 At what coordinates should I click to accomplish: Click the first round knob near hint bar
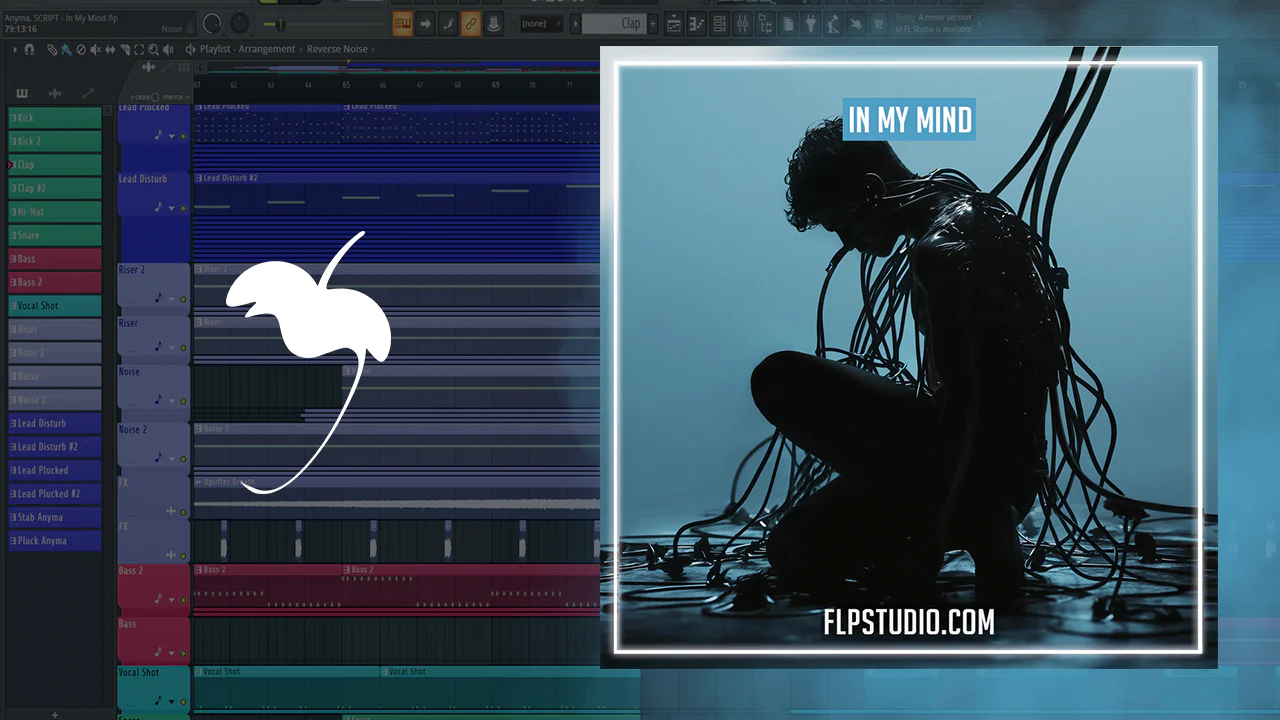coord(212,24)
